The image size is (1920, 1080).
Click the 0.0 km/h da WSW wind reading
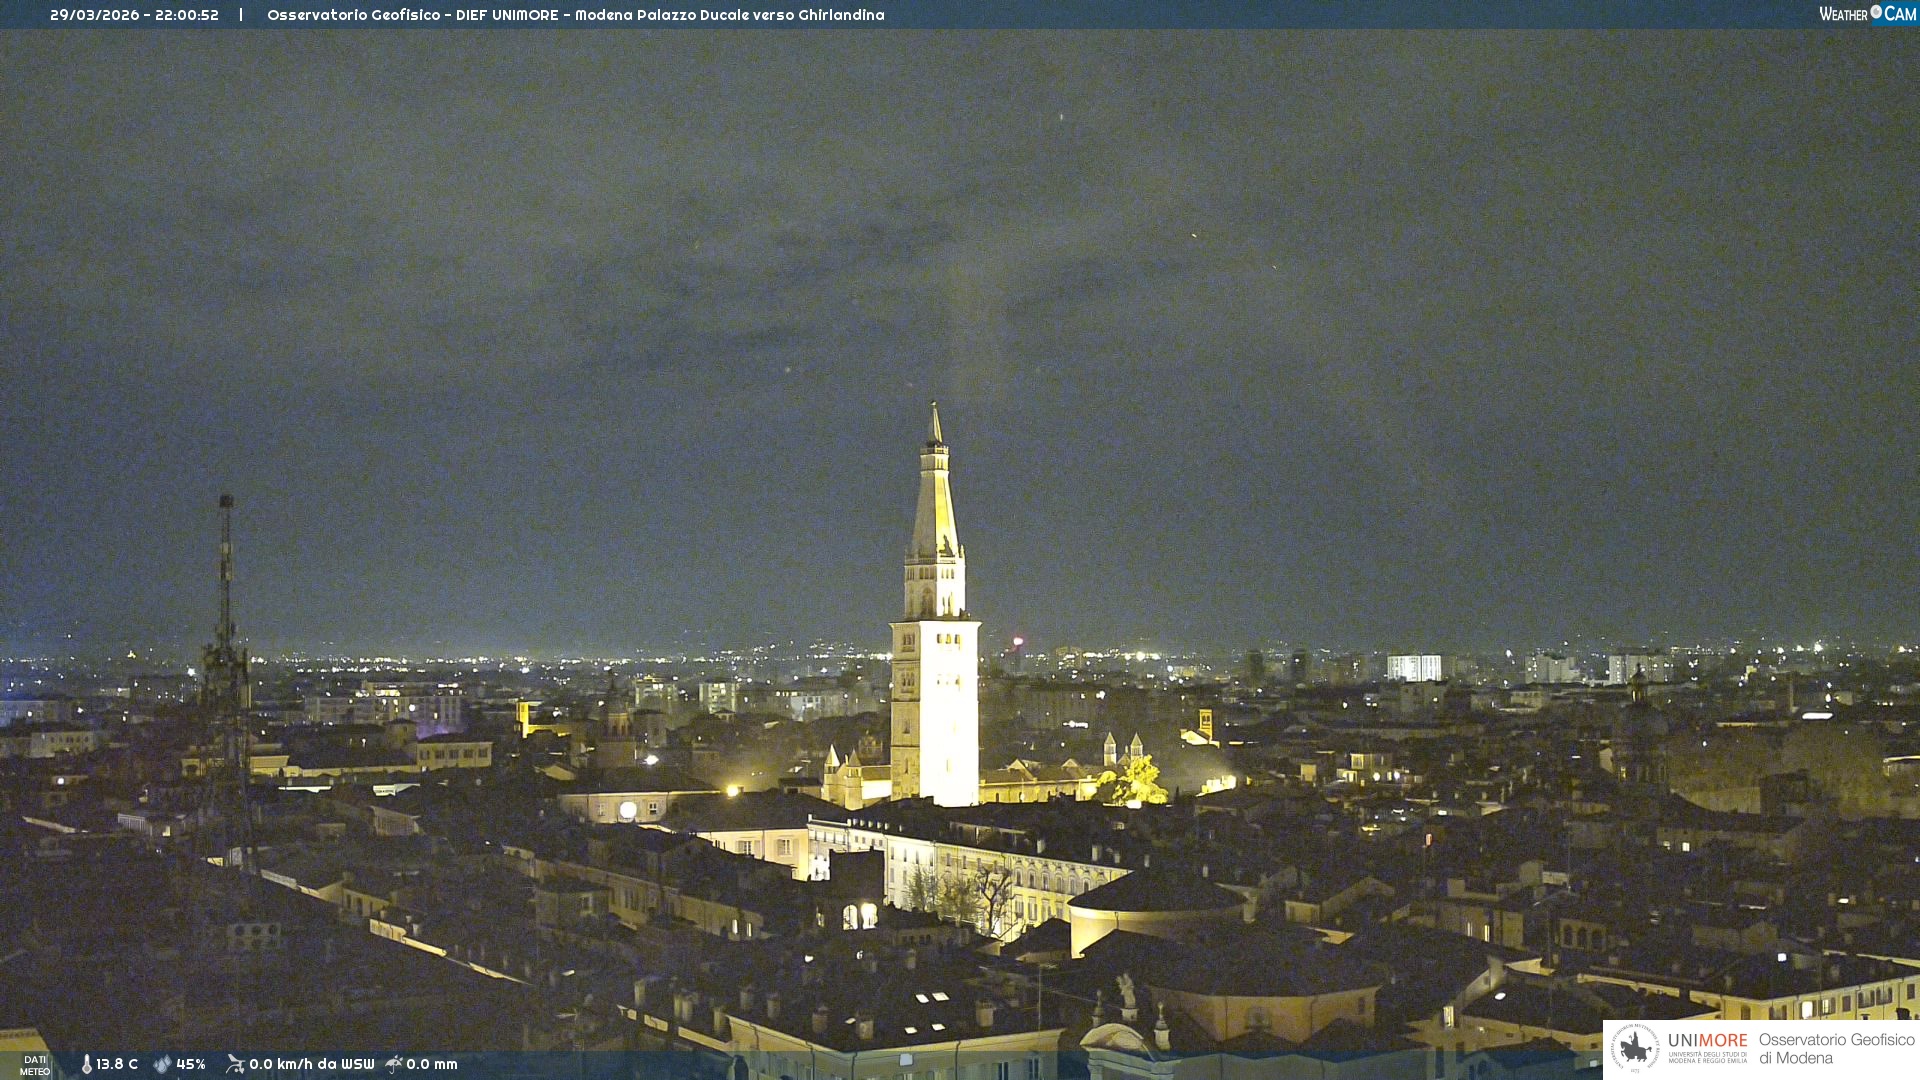coord(311,1064)
